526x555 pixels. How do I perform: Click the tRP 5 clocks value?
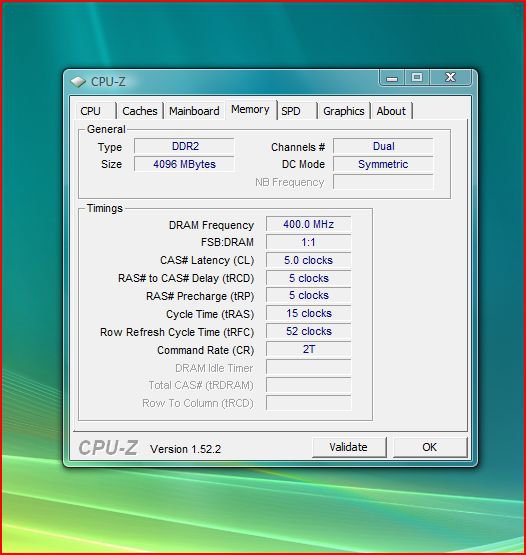309,295
